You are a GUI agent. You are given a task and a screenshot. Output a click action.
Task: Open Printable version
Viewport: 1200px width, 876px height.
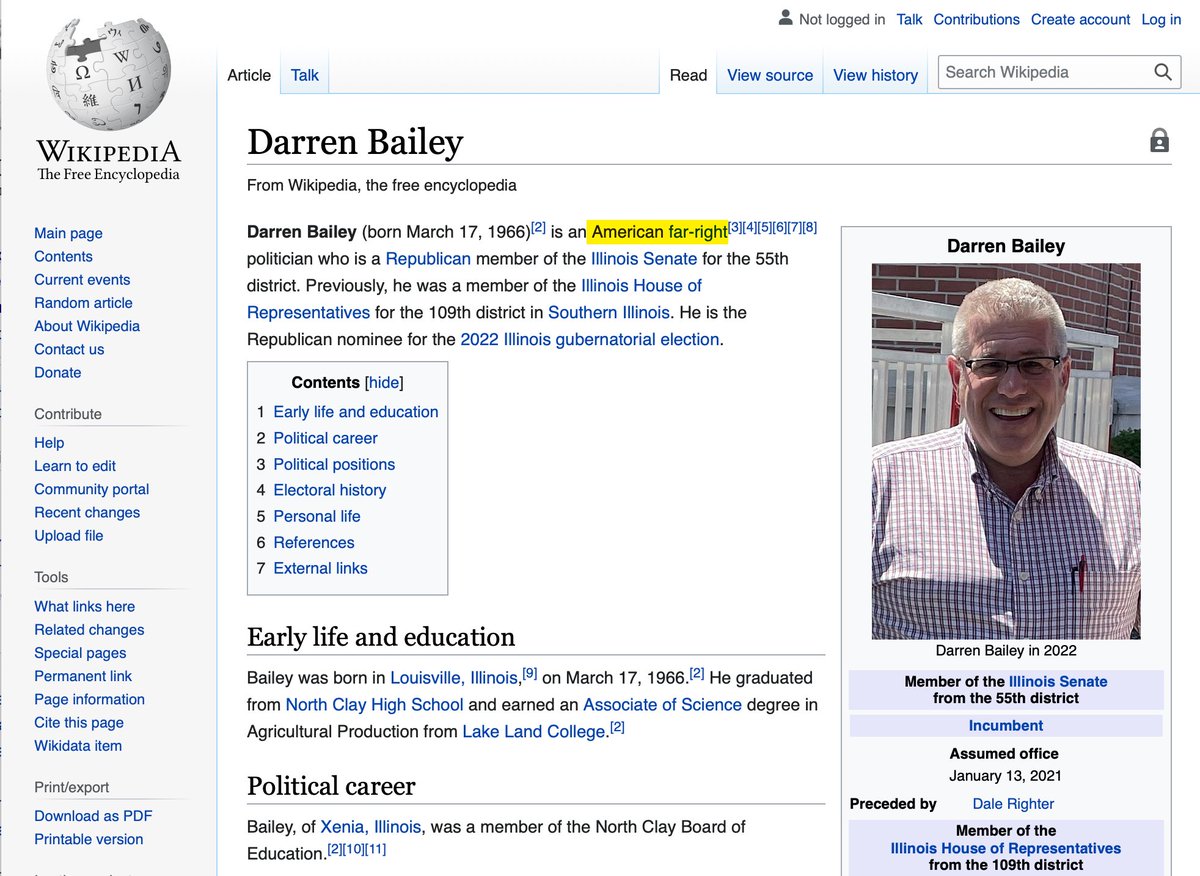pos(88,839)
